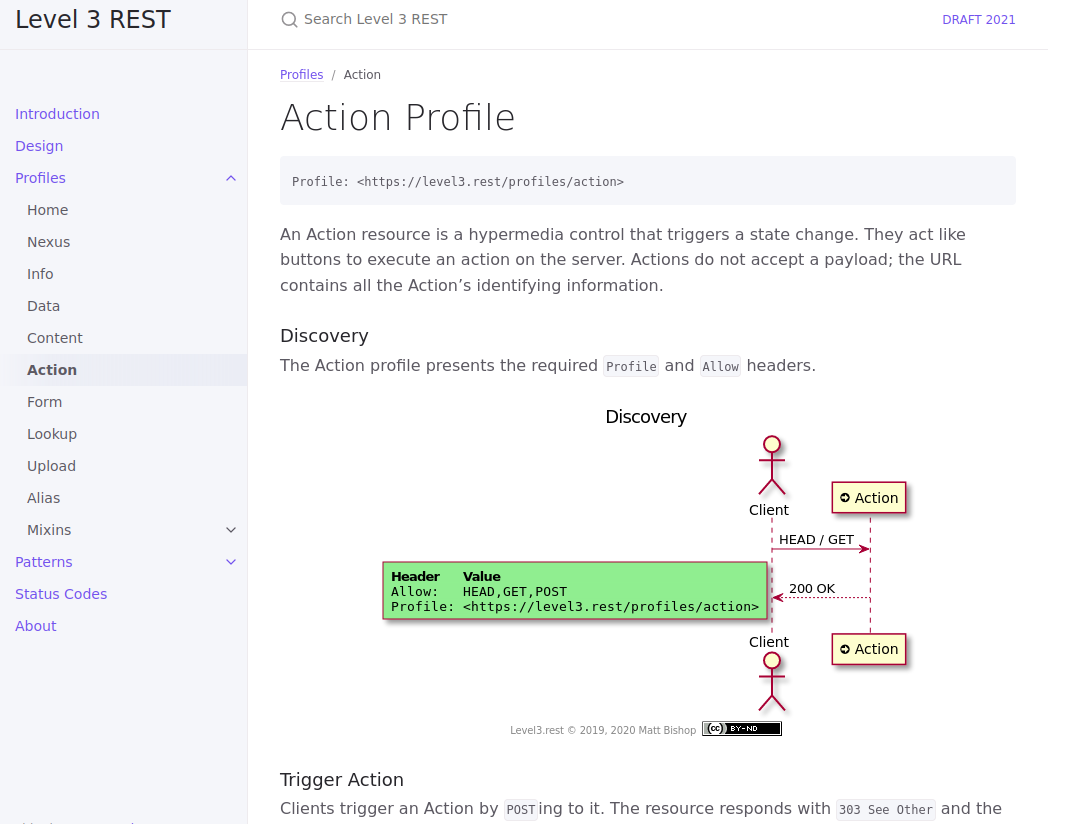The width and height of the screenshot is (1083, 824).
Task: Click the DRAFT 2021 link
Action: click(978, 20)
